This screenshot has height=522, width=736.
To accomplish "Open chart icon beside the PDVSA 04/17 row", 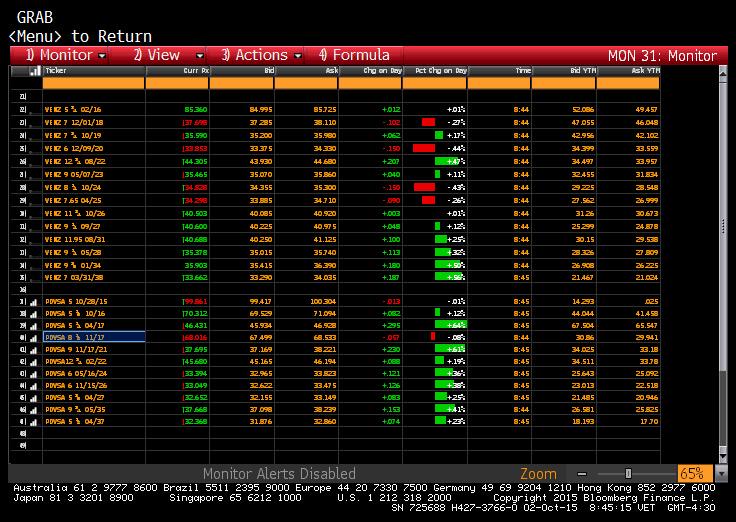I will (33, 326).
